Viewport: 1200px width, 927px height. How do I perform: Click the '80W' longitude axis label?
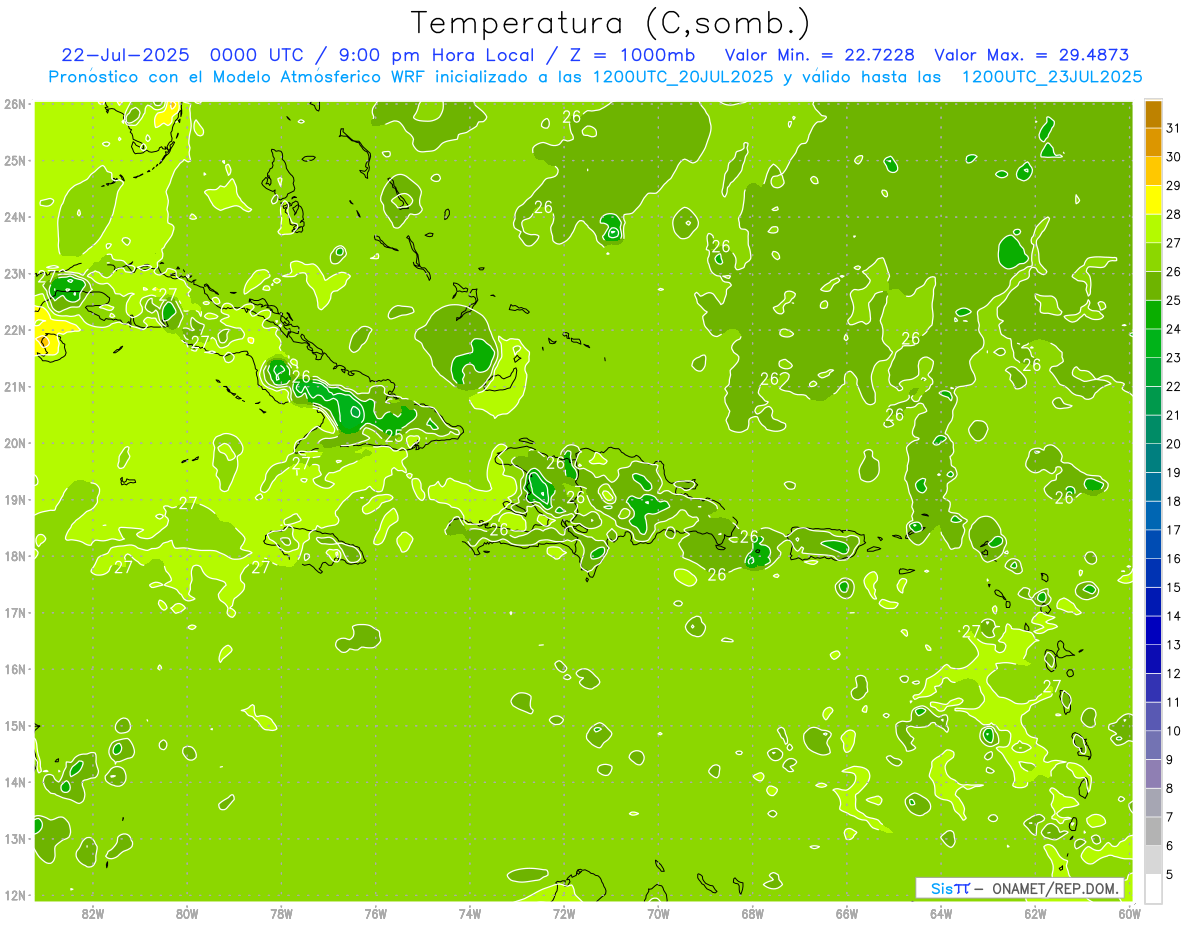click(187, 913)
